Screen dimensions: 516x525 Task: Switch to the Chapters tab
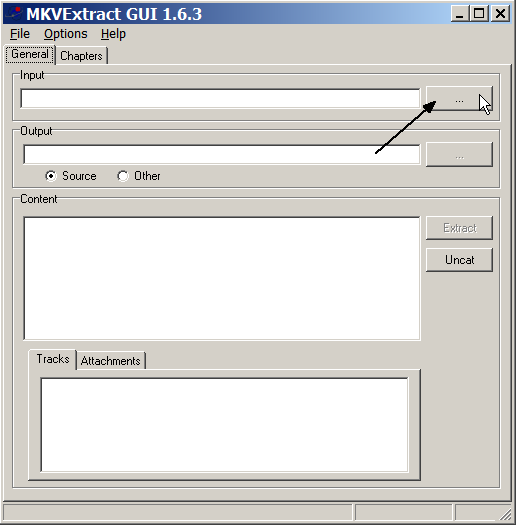tap(81, 56)
